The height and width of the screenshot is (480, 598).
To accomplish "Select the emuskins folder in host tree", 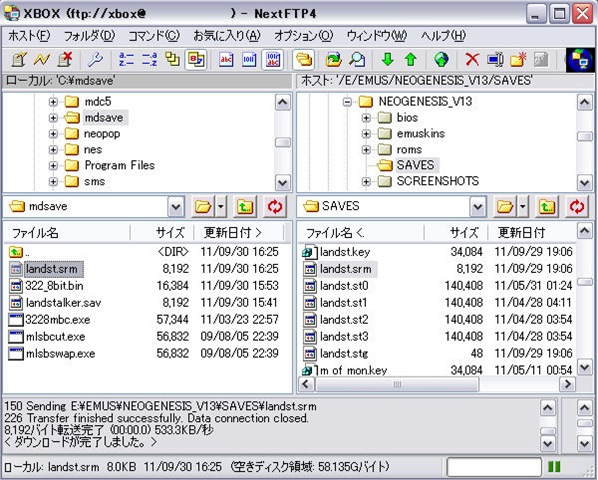I will click(421, 134).
